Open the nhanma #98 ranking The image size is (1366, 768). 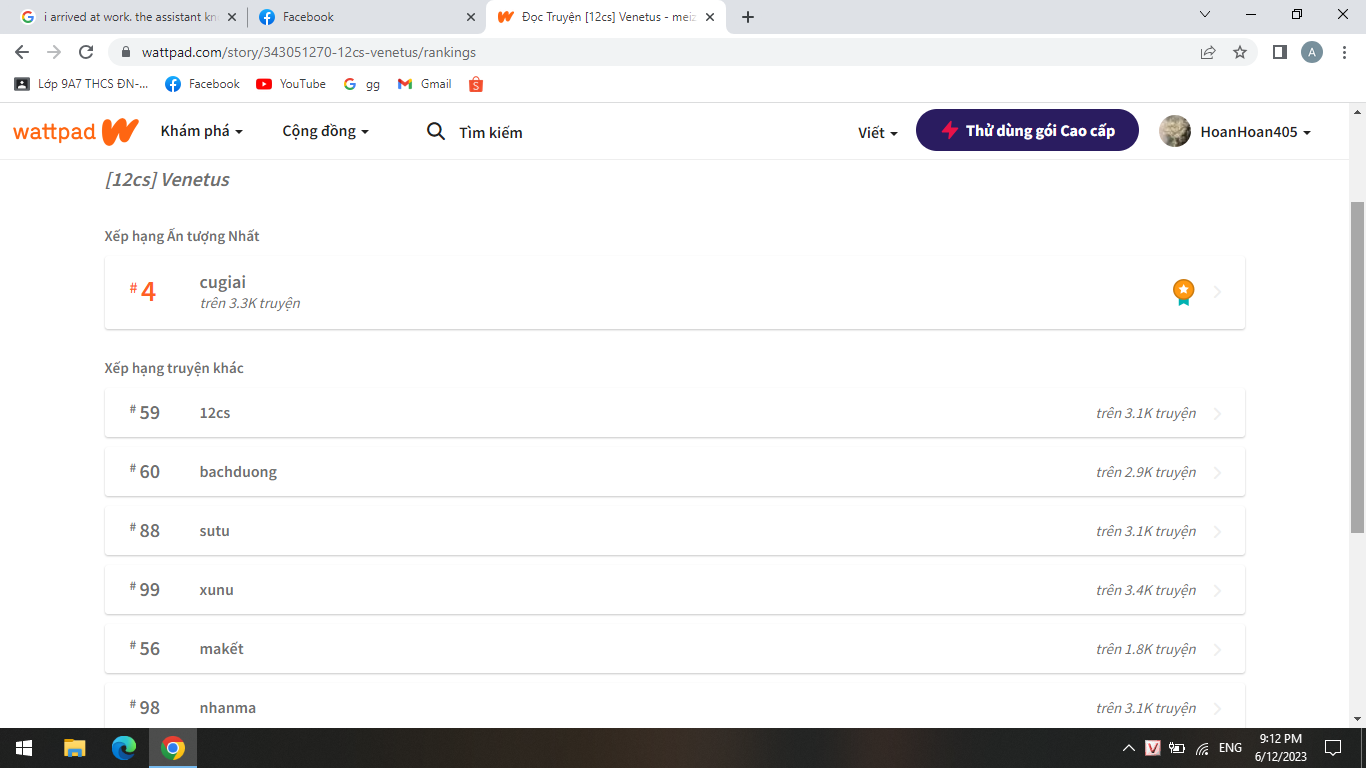[675, 707]
